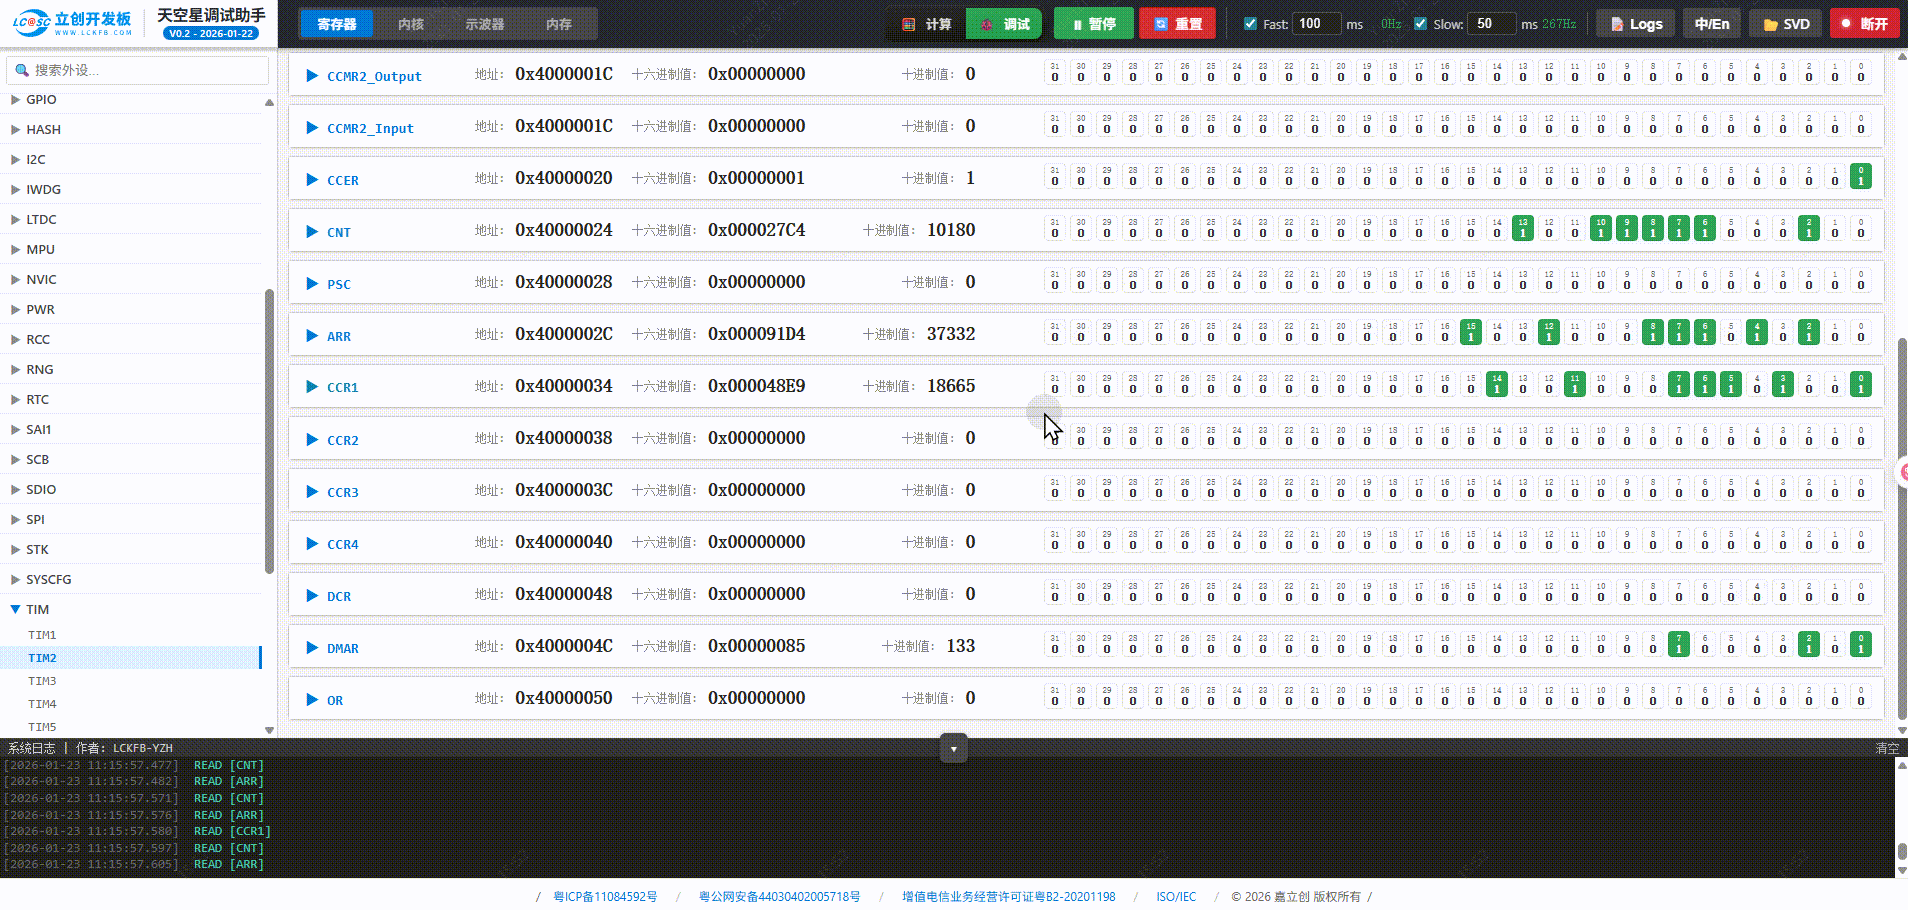Open the 内核 core tab
This screenshot has width=1908, height=910.
point(411,24)
